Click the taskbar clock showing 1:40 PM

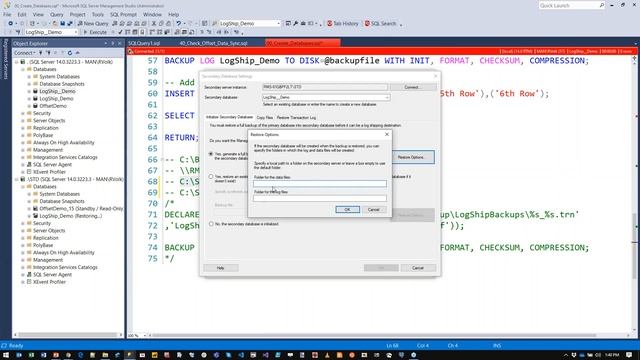point(612,355)
